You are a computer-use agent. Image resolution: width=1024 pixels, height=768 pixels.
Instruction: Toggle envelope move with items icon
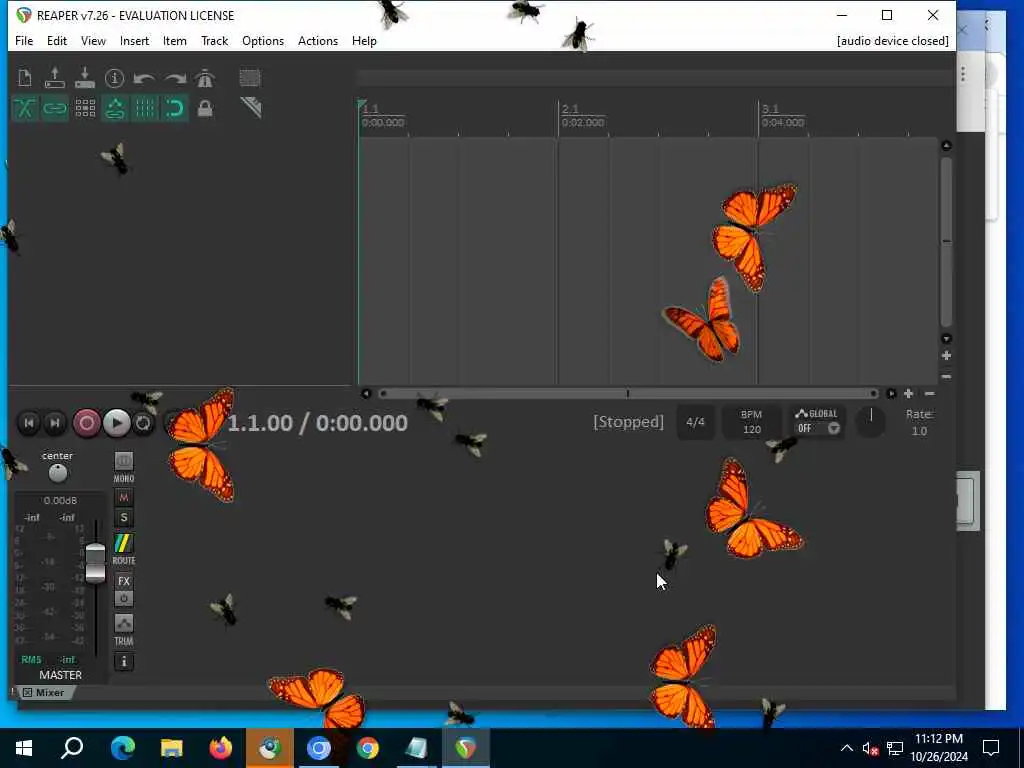115,108
